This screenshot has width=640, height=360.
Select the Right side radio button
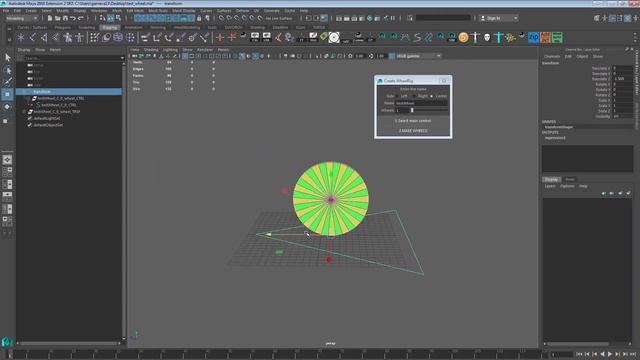[x=415, y=96]
